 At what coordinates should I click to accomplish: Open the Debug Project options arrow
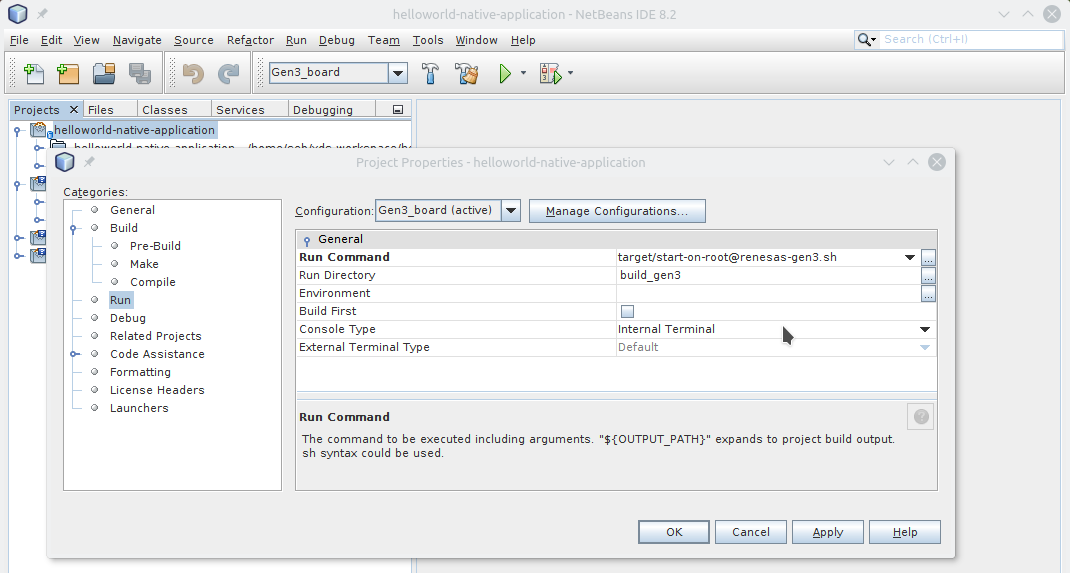pyautogui.click(x=570, y=72)
